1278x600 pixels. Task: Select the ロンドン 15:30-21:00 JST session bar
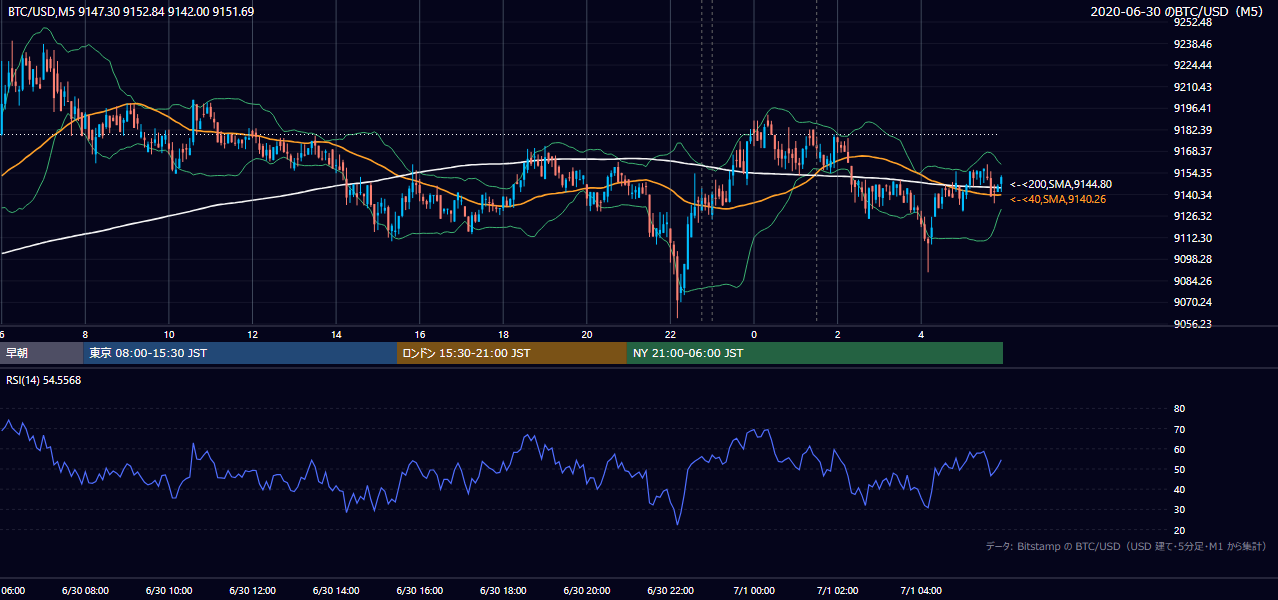click(512, 353)
